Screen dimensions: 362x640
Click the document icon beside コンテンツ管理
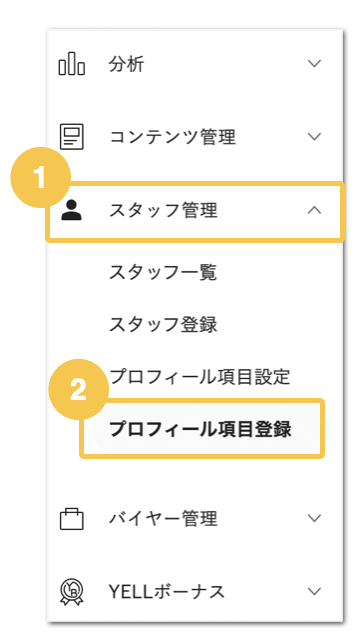point(71,136)
